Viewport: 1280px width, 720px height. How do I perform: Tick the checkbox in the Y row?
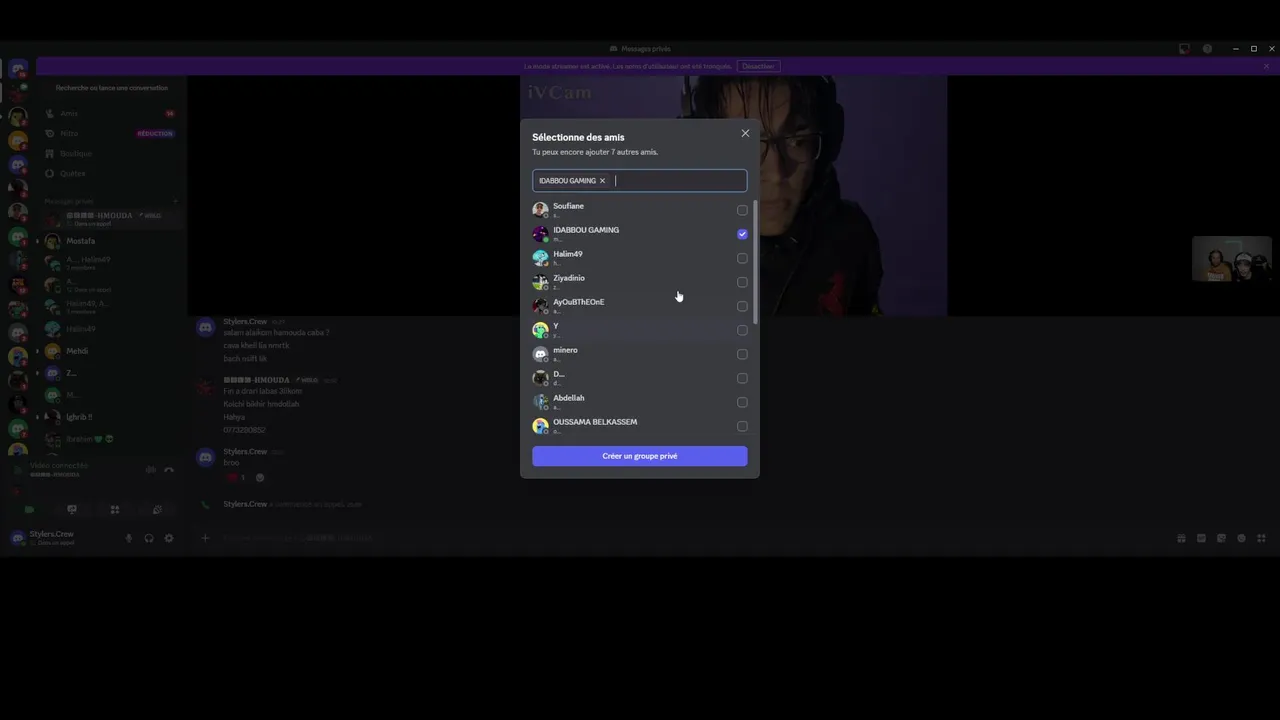click(742, 330)
